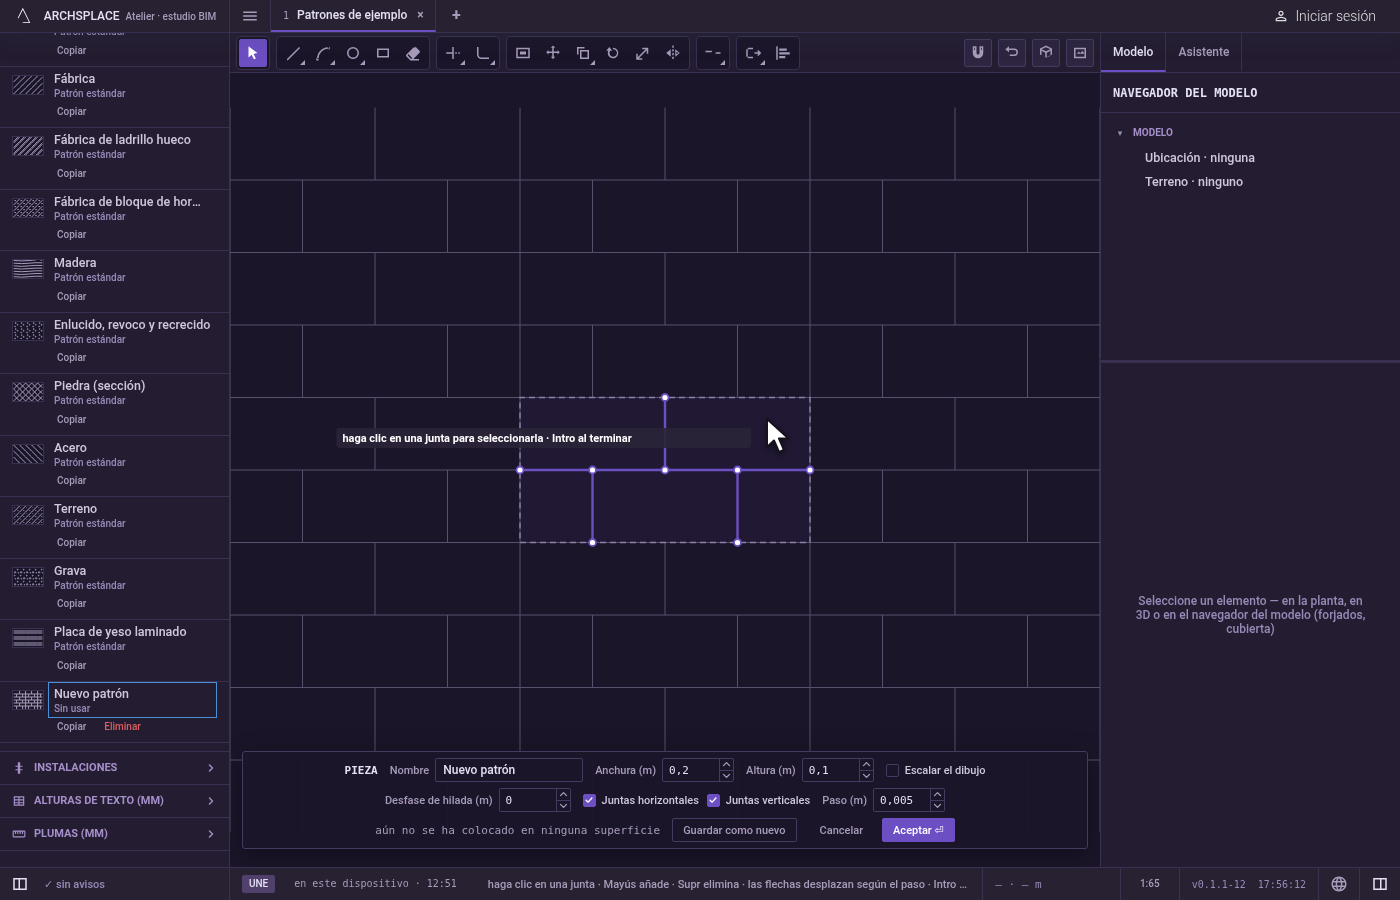Click the align tool icon
The width and height of the screenshot is (1400, 900).
tap(783, 53)
